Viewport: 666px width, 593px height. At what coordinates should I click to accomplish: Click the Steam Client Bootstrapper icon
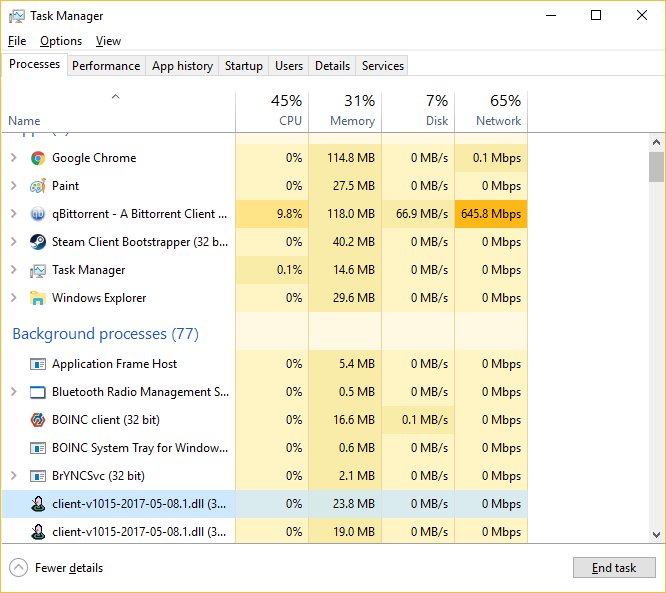point(38,242)
